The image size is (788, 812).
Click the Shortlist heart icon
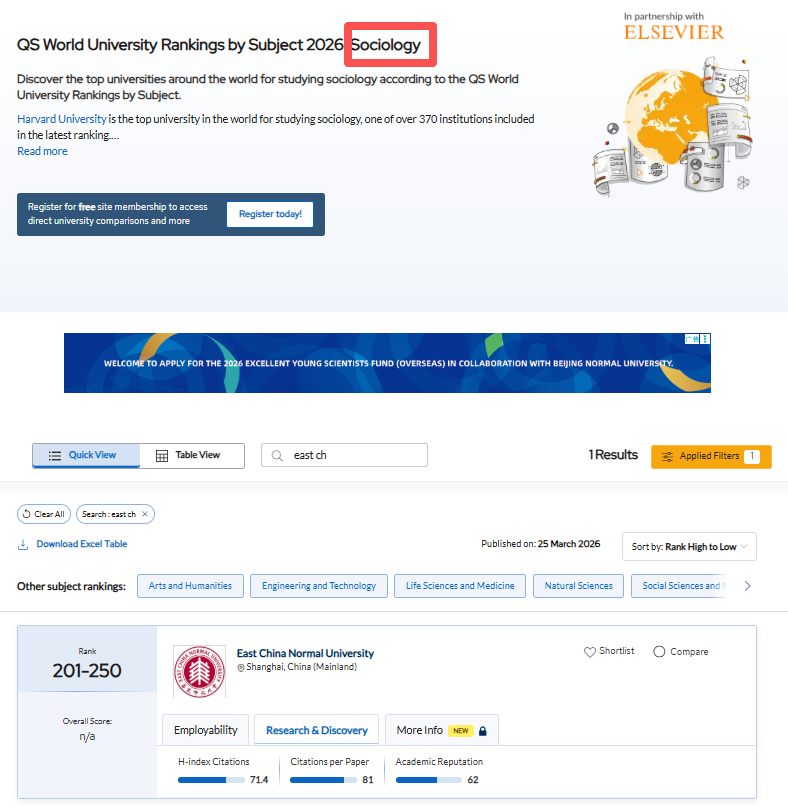click(x=590, y=652)
